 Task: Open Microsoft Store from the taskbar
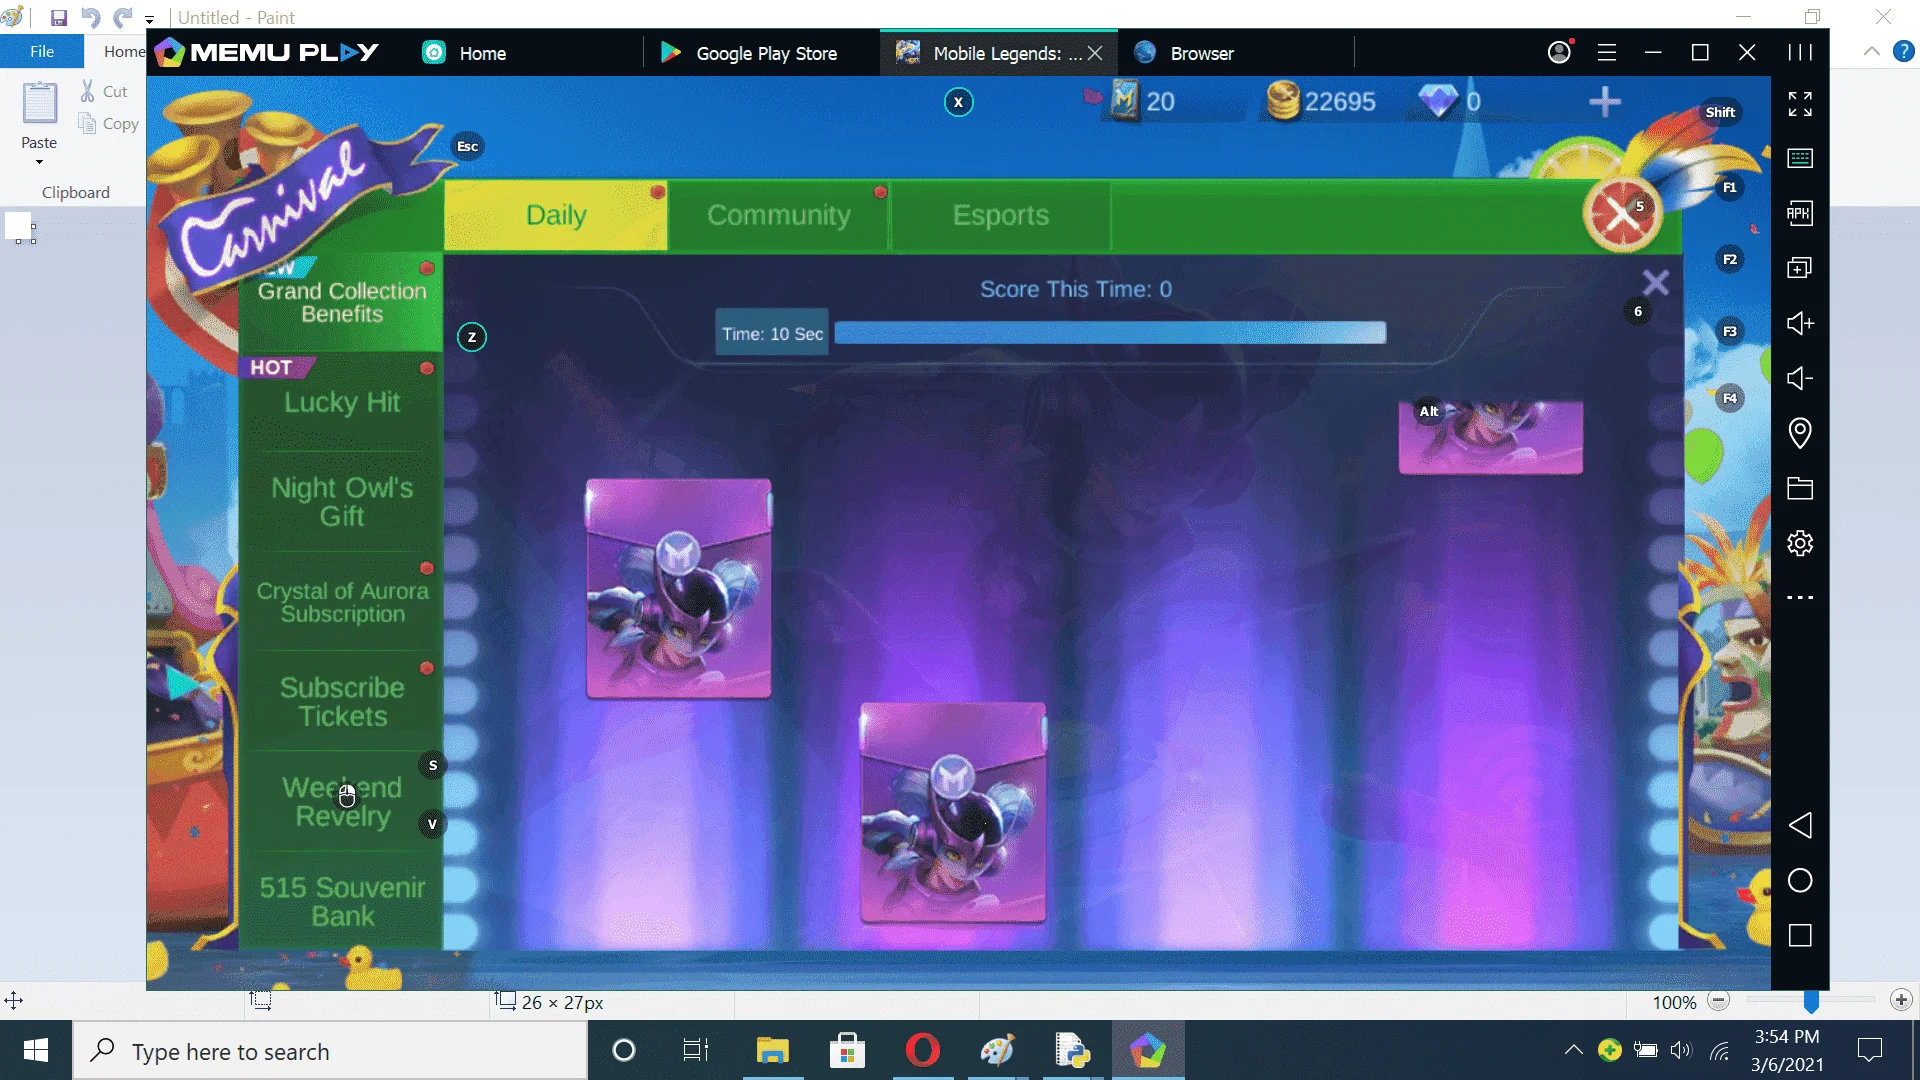coord(847,1051)
